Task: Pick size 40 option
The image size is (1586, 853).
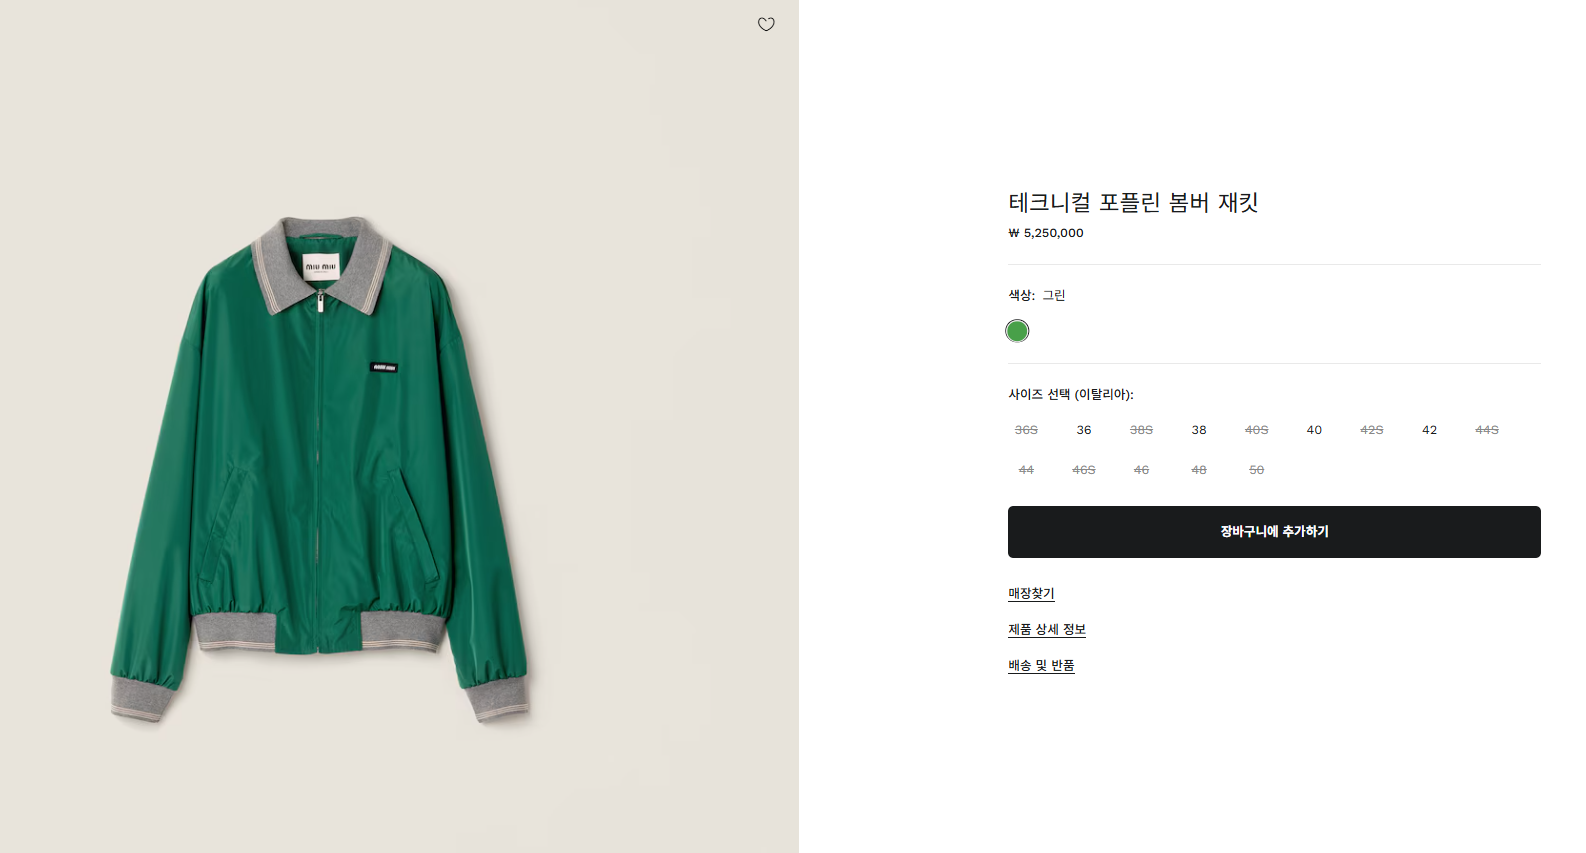Action: coord(1314,430)
